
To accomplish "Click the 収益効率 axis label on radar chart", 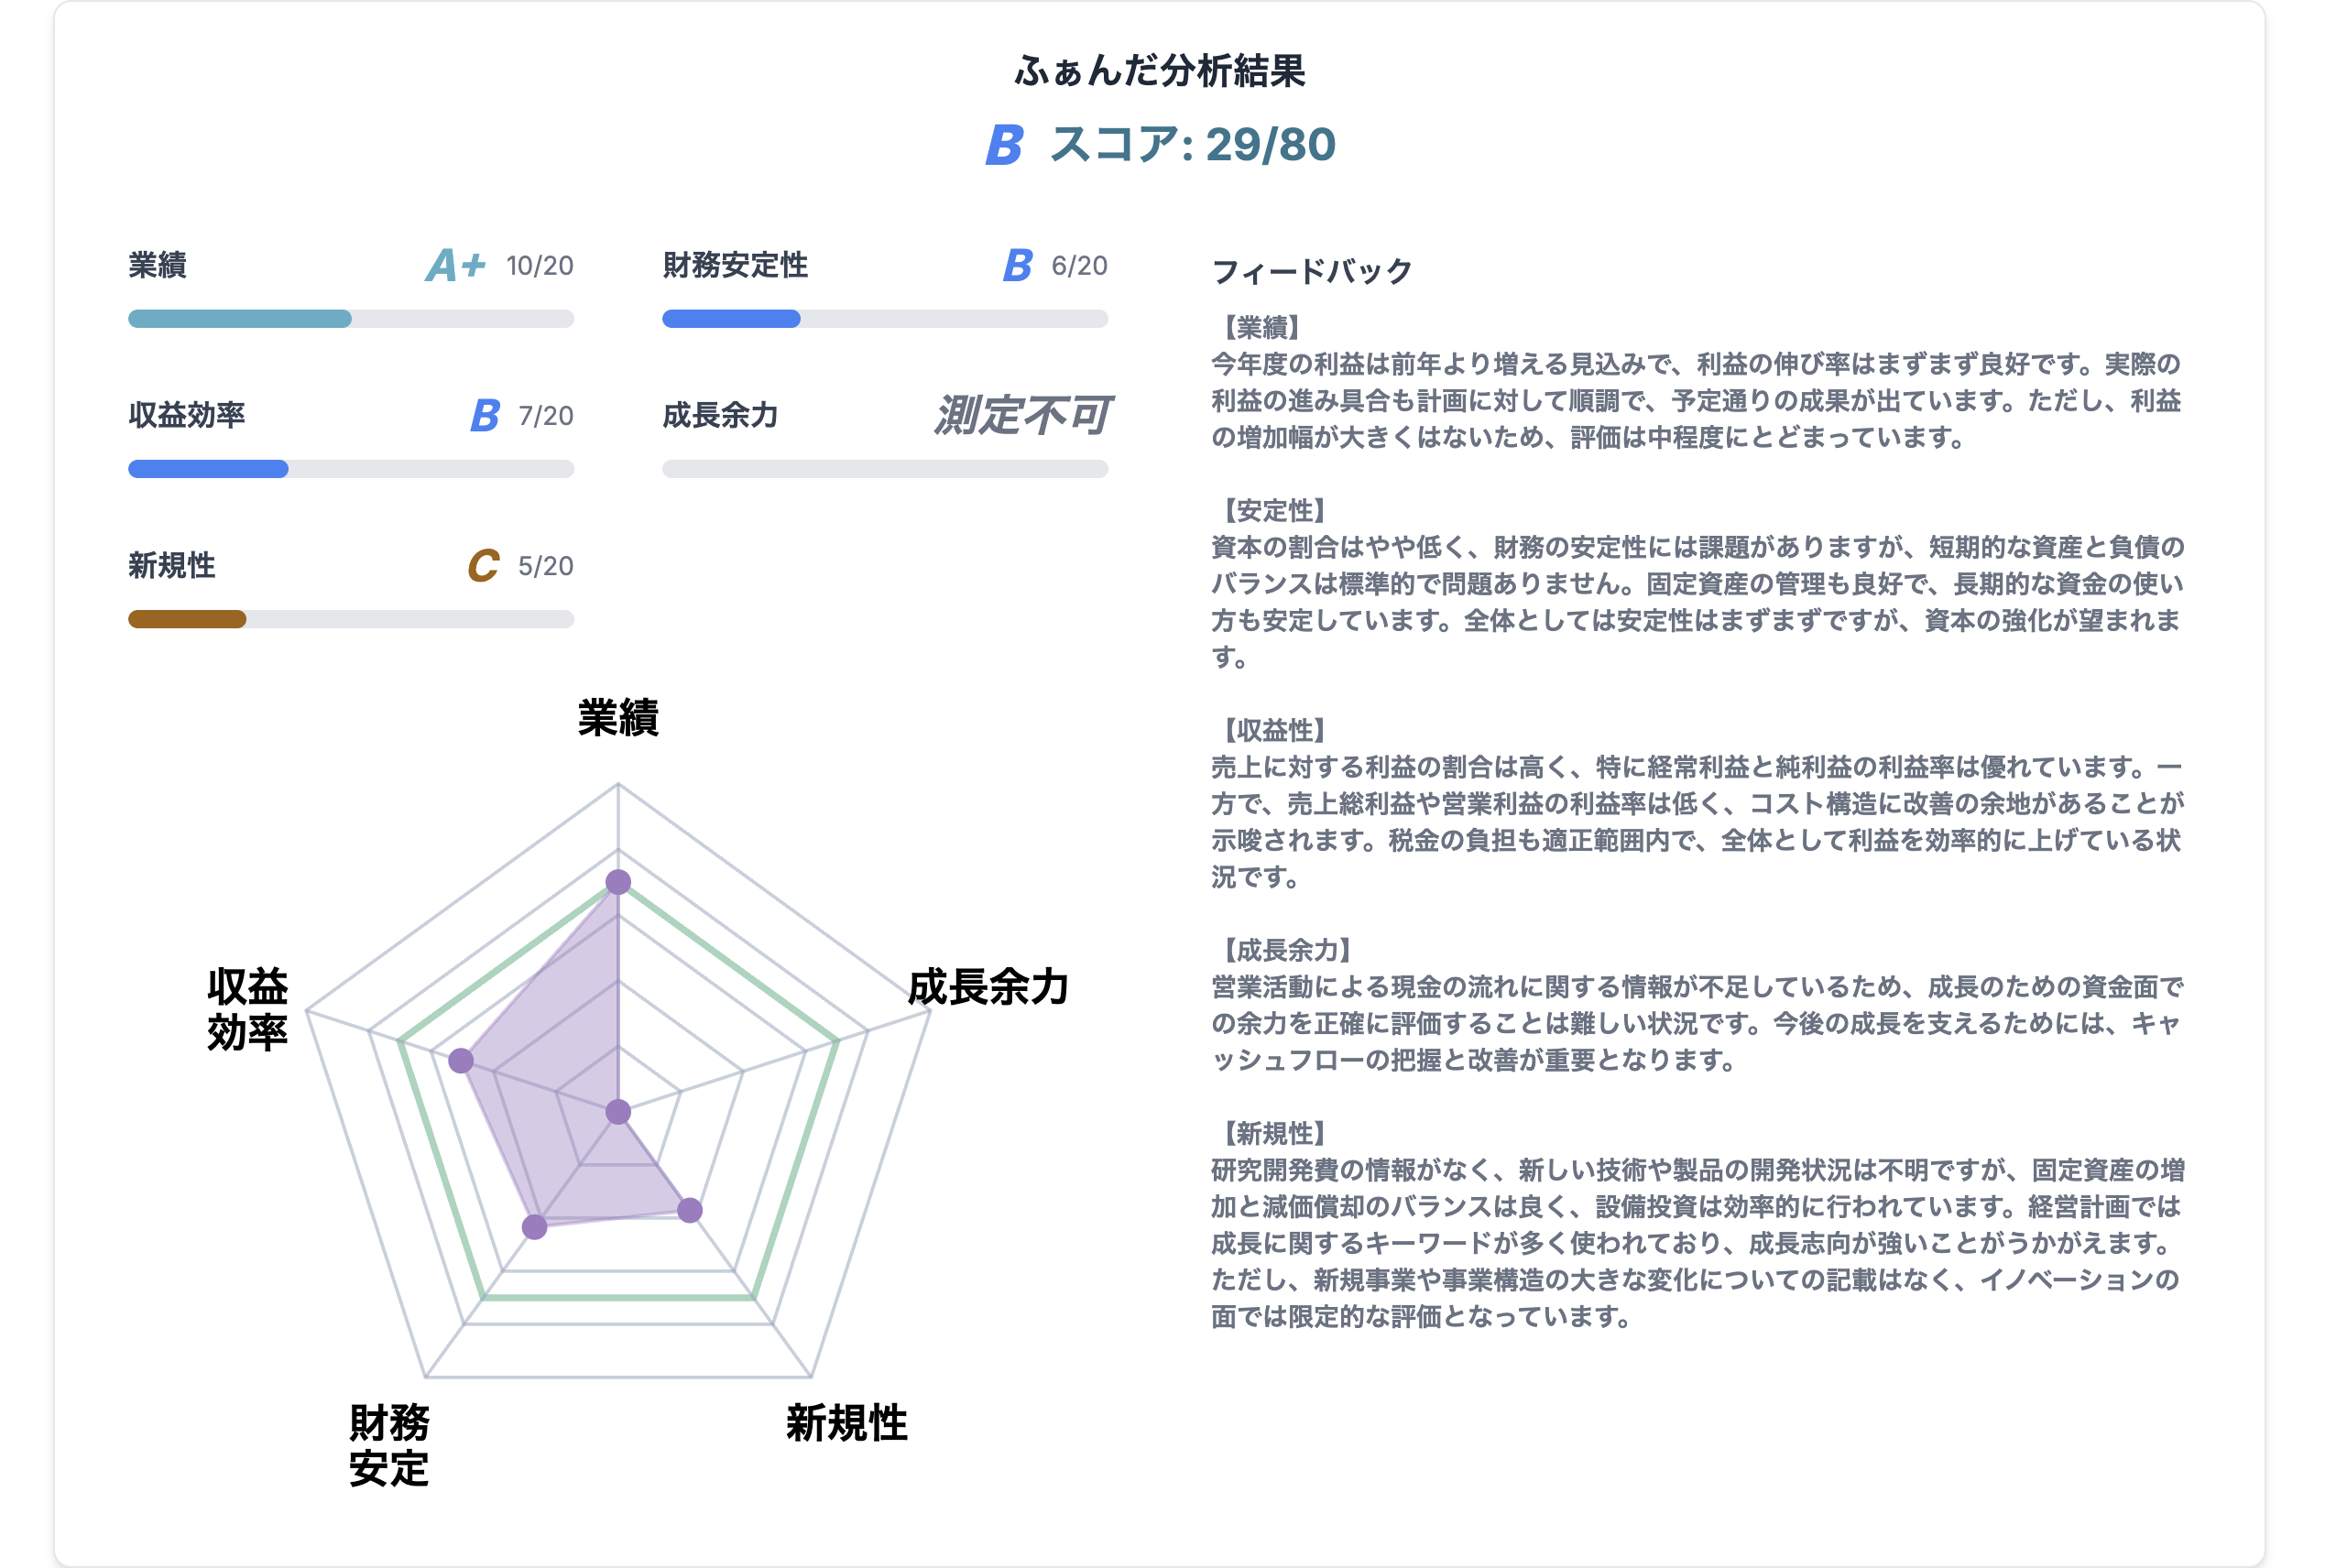I will pyautogui.click(x=248, y=1009).
